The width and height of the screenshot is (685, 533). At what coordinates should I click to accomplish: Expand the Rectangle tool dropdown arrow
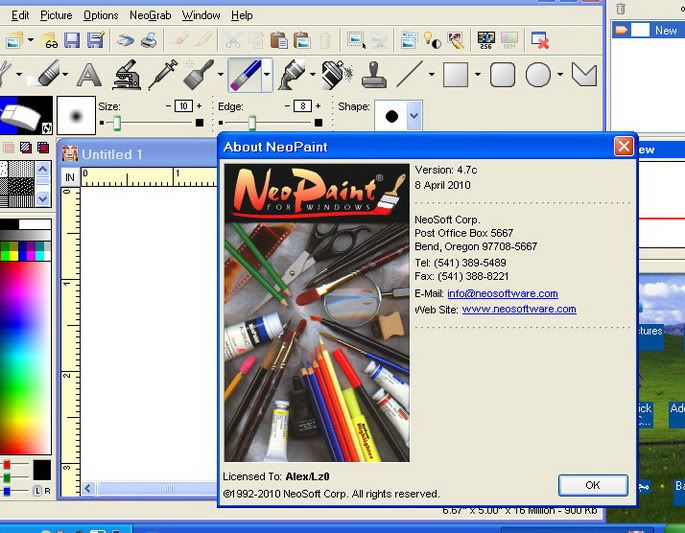477,75
